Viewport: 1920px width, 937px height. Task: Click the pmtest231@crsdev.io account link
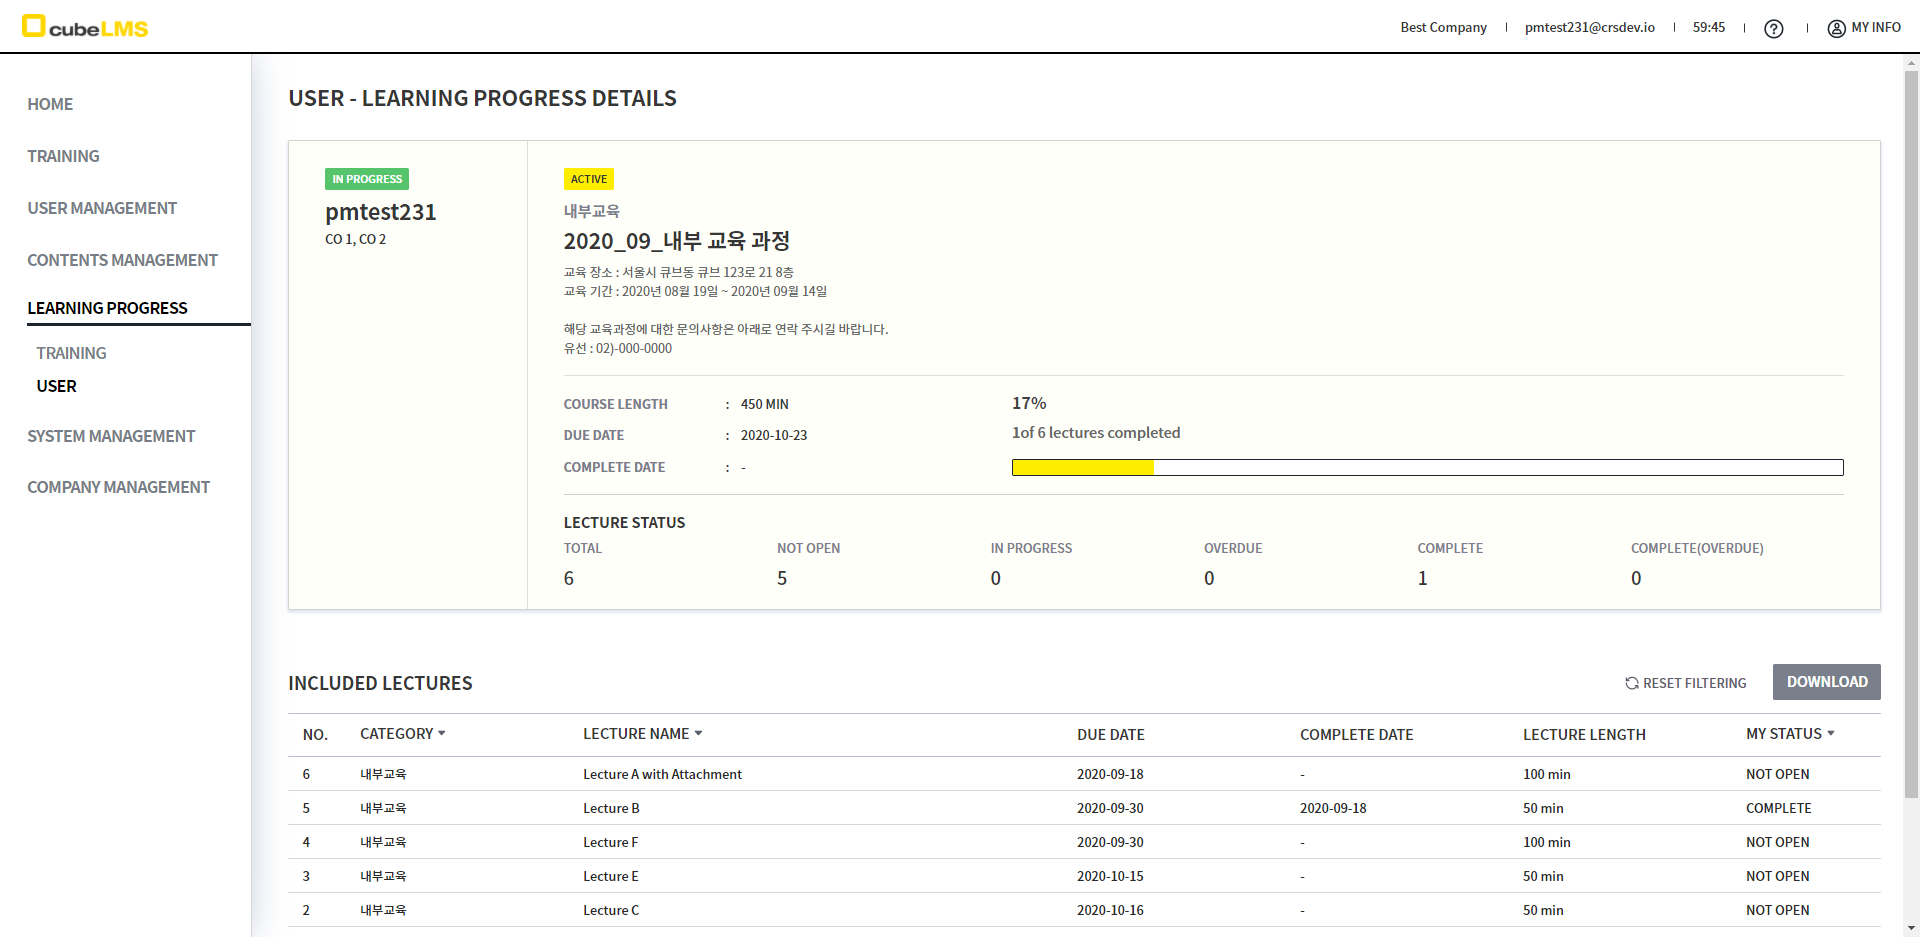(1589, 28)
